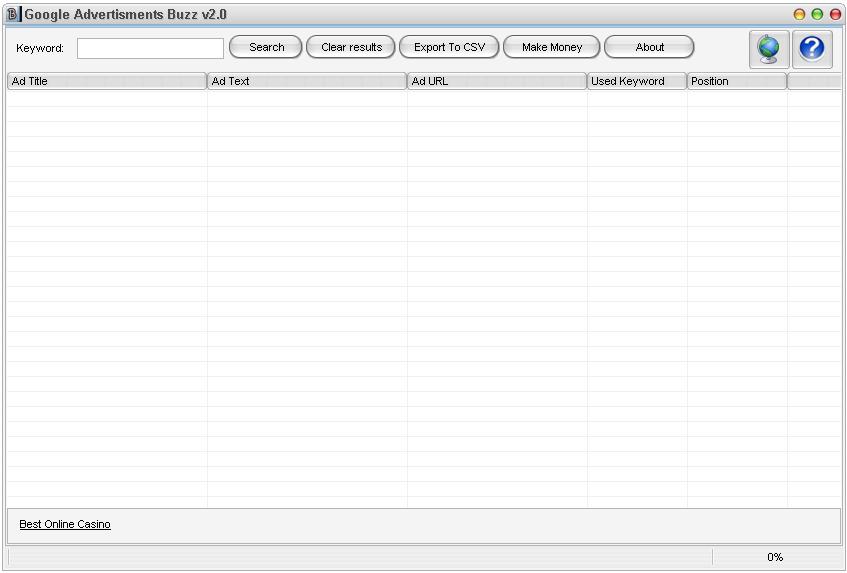The image size is (847, 573).
Task: Click Export To CSV button
Action: [449, 47]
